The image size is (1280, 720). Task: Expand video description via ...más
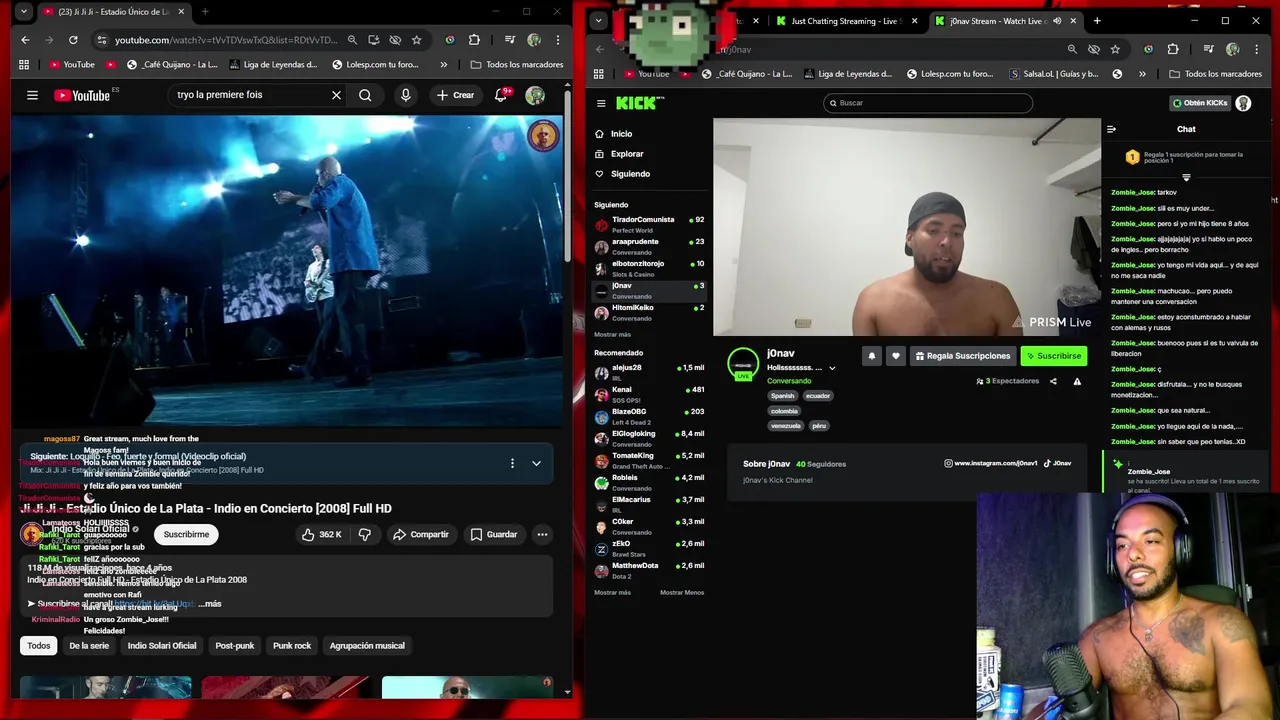coord(210,604)
